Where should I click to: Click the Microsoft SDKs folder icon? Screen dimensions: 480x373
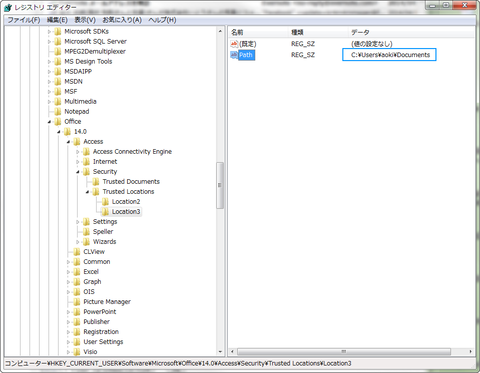point(58,32)
